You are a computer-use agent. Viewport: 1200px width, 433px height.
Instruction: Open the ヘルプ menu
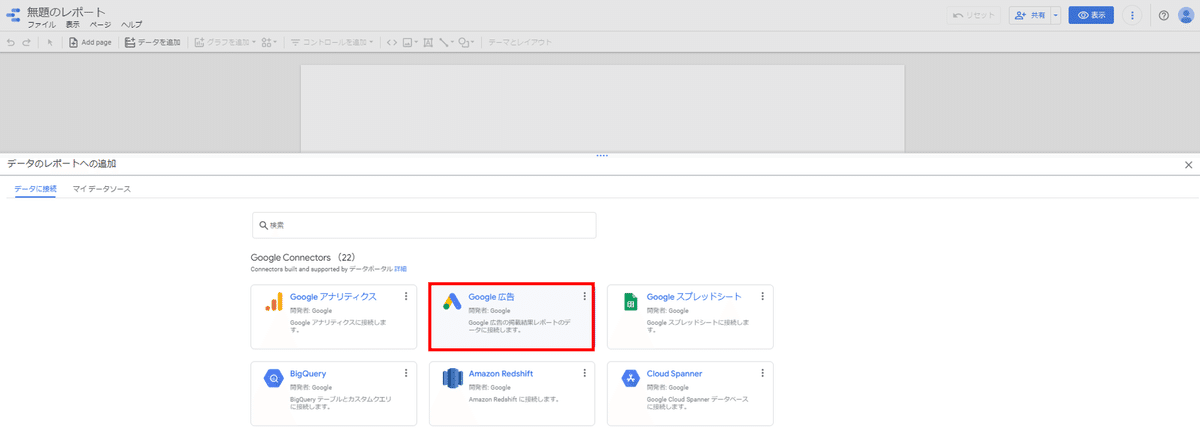tap(131, 23)
